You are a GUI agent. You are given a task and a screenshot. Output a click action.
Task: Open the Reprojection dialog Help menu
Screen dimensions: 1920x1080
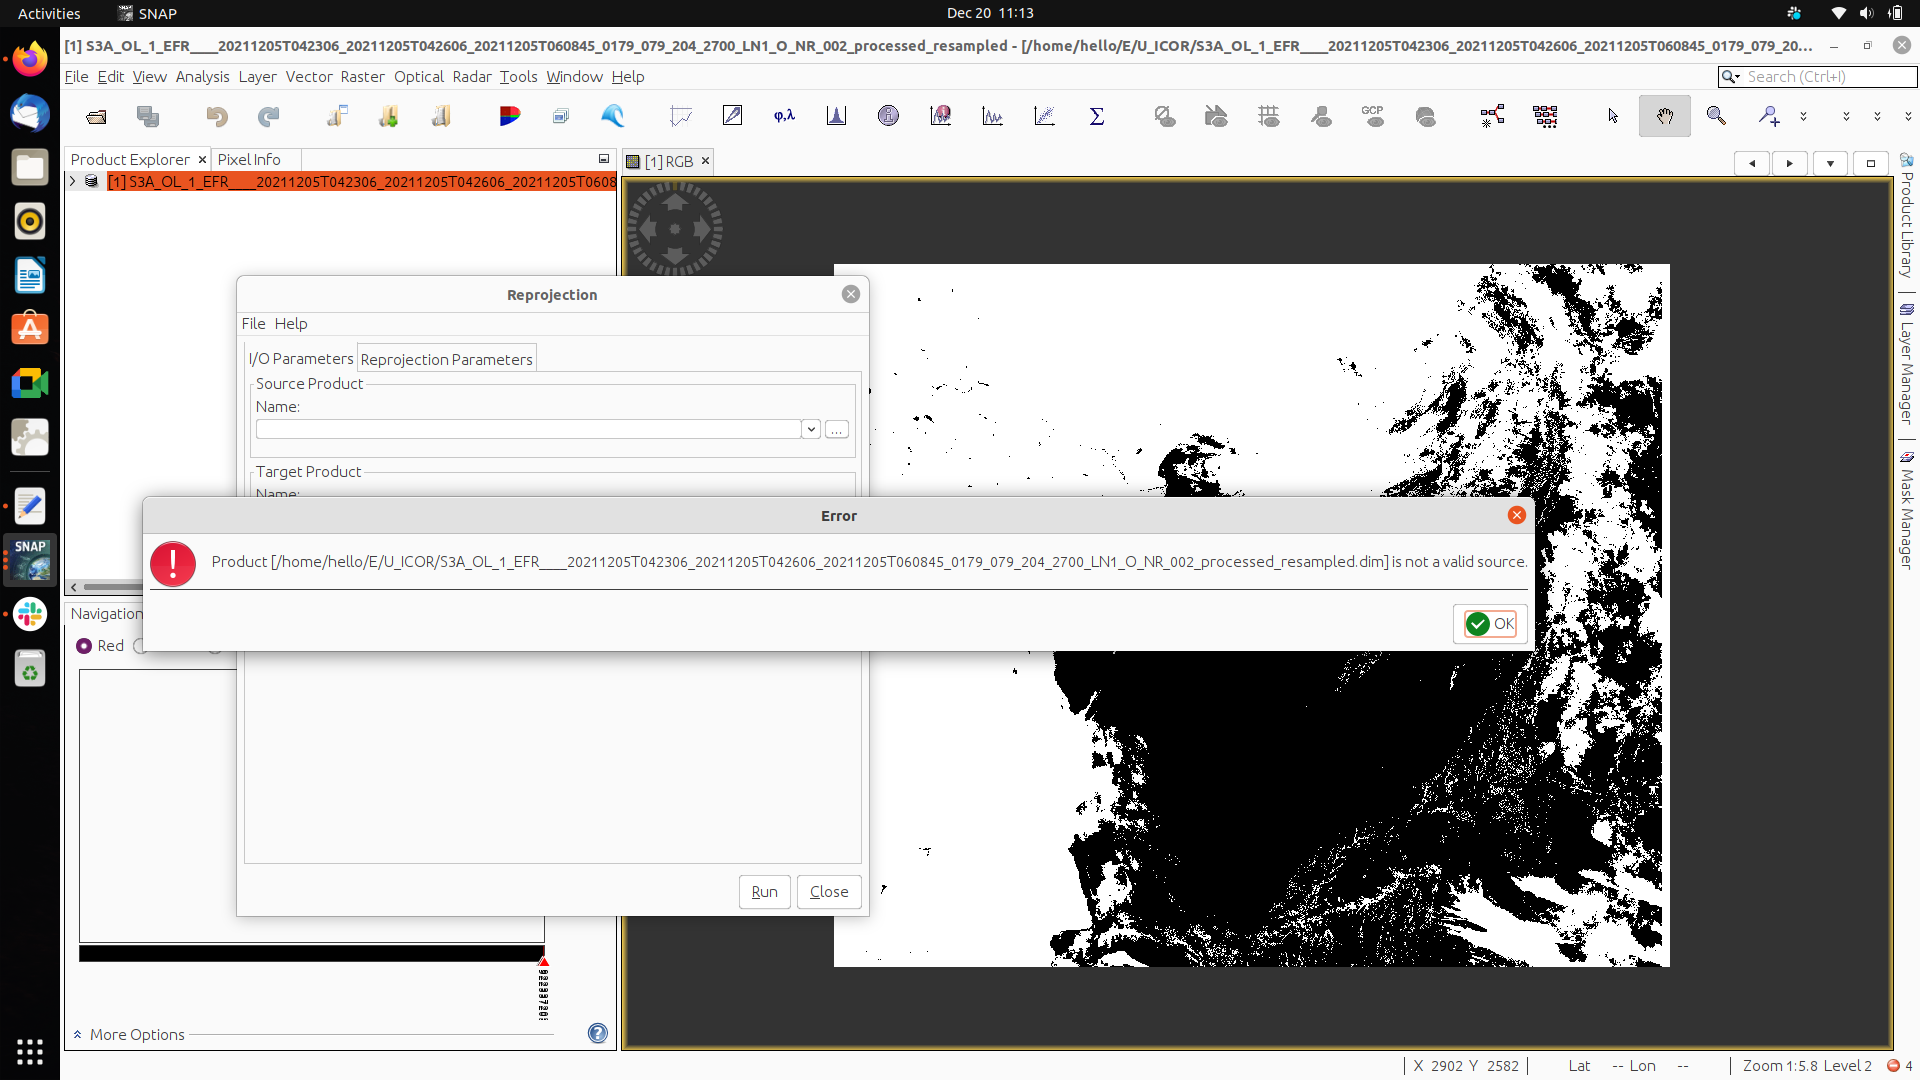291,324
